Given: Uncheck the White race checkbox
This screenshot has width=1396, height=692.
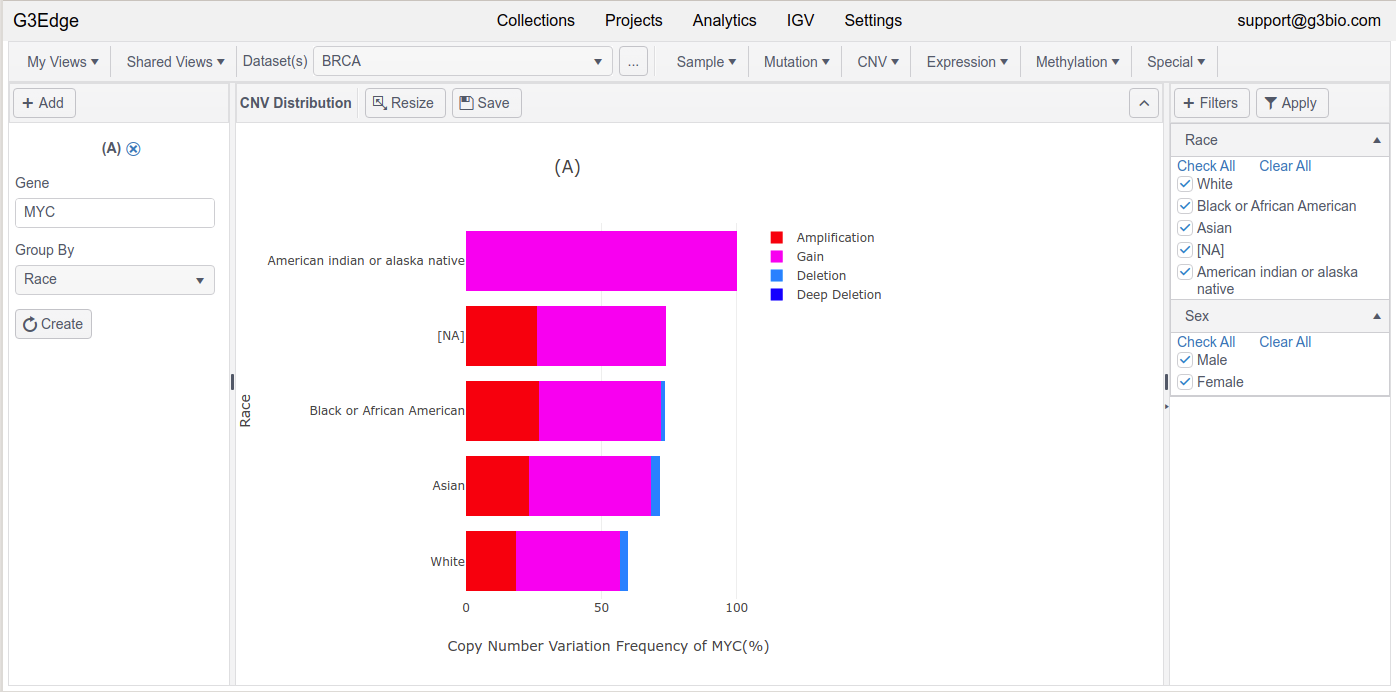Looking at the screenshot, I should click(x=1185, y=184).
